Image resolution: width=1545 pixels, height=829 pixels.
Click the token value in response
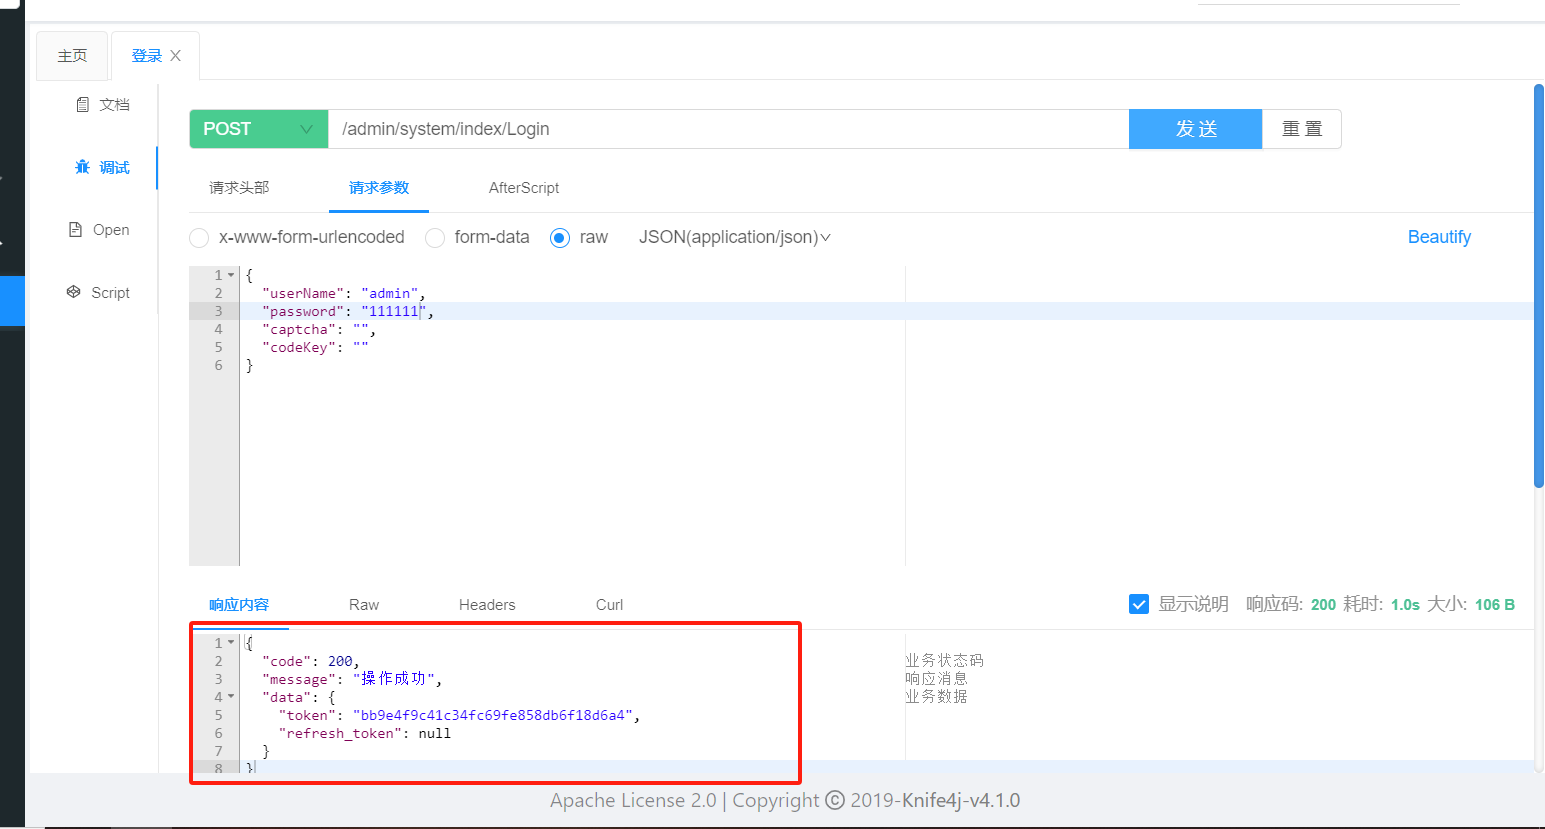[x=494, y=715]
